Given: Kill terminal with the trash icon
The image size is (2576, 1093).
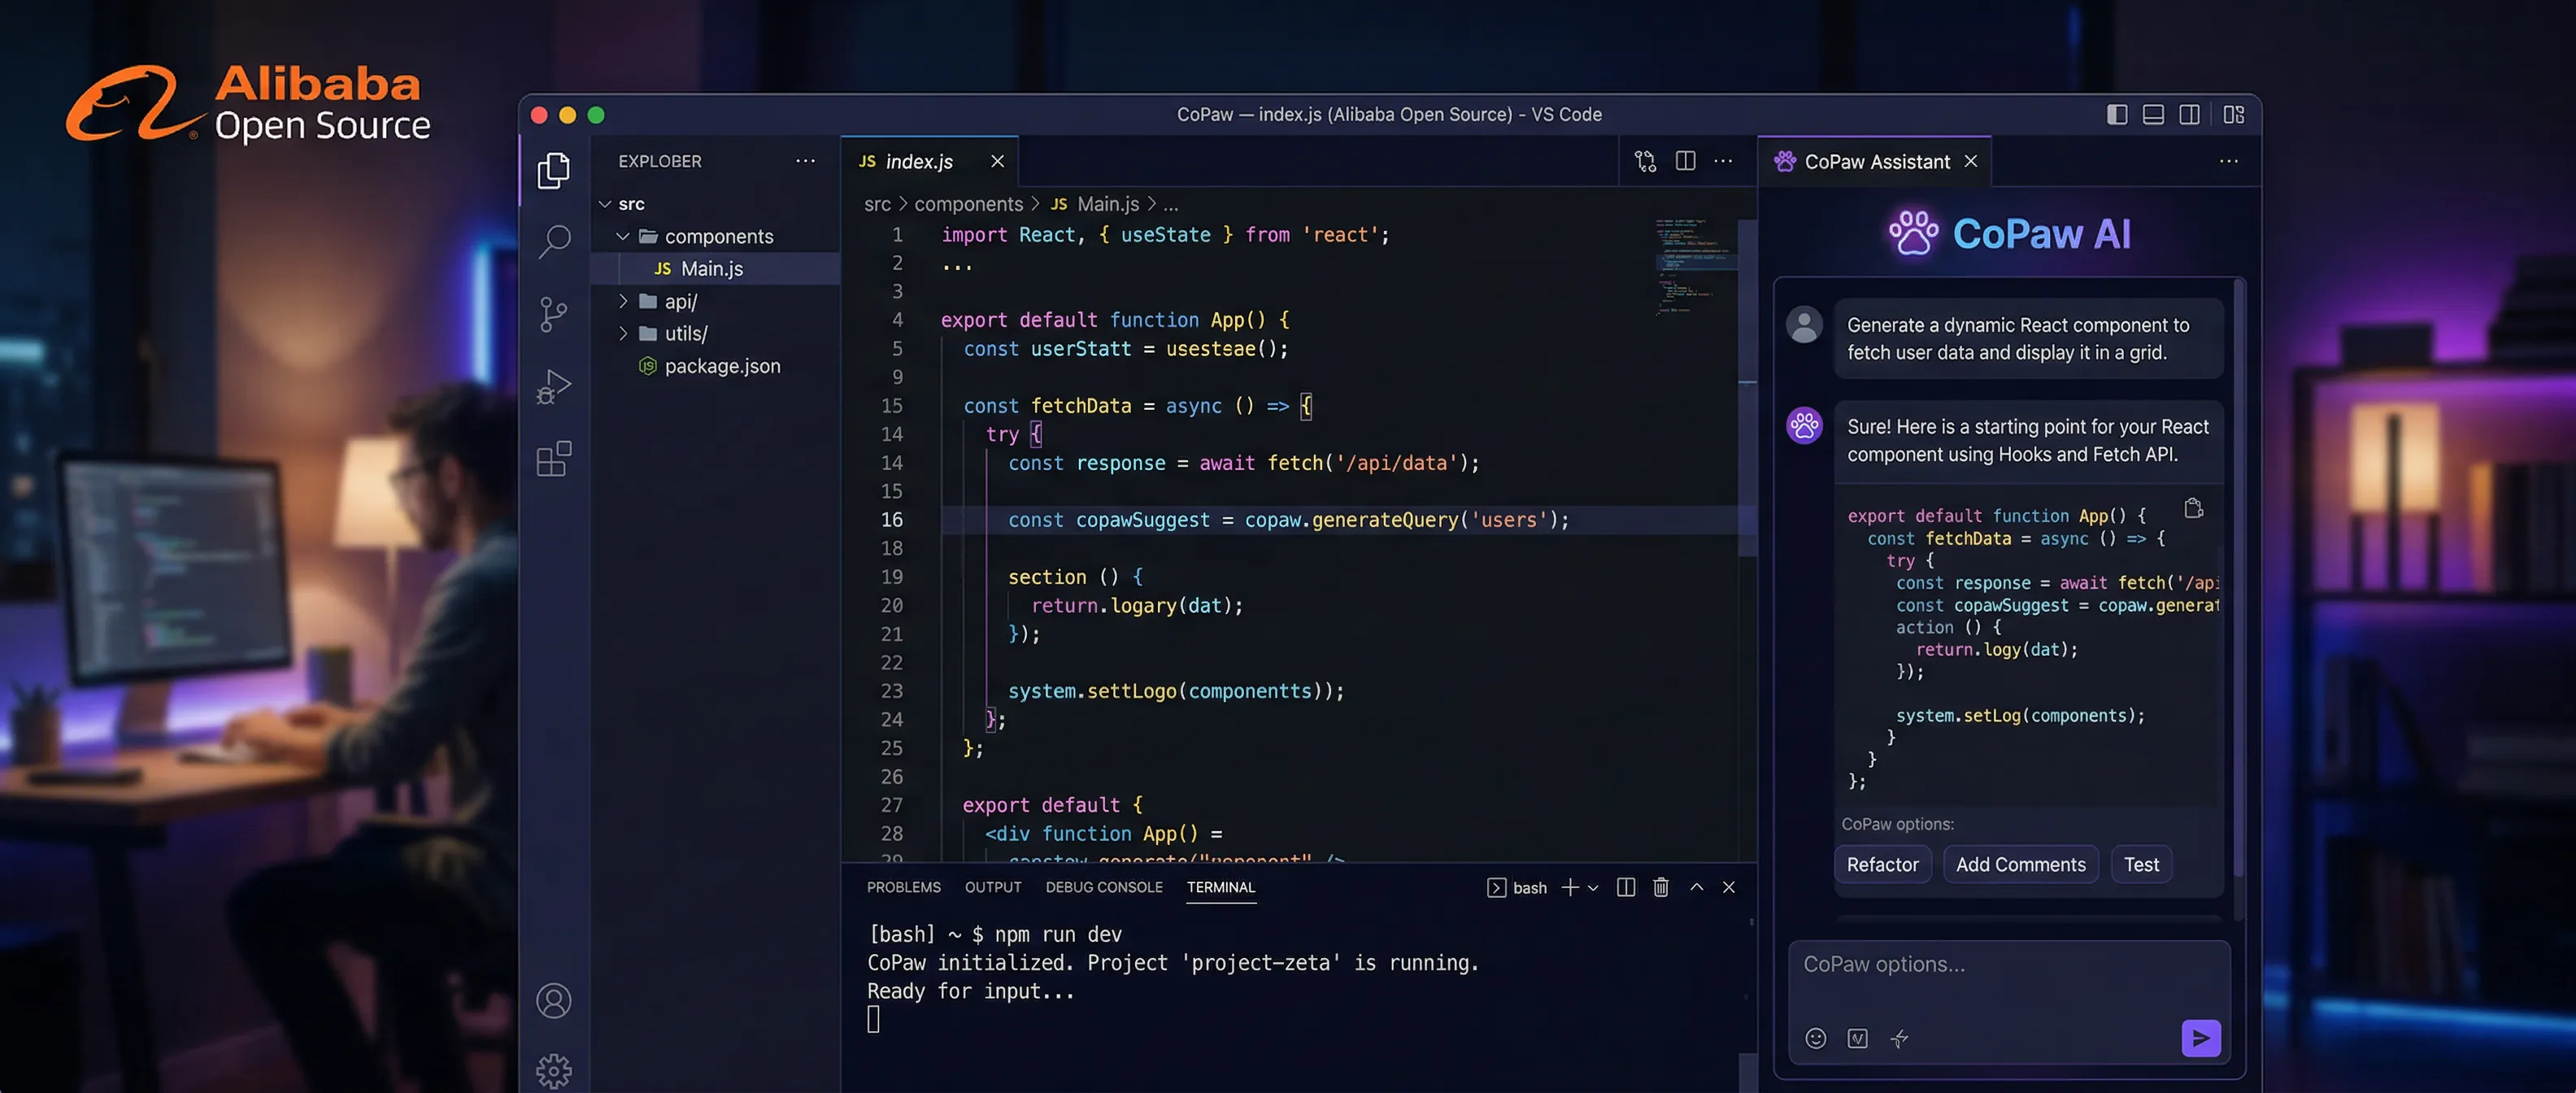Looking at the screenshot, I should (x=1660, y=887).
